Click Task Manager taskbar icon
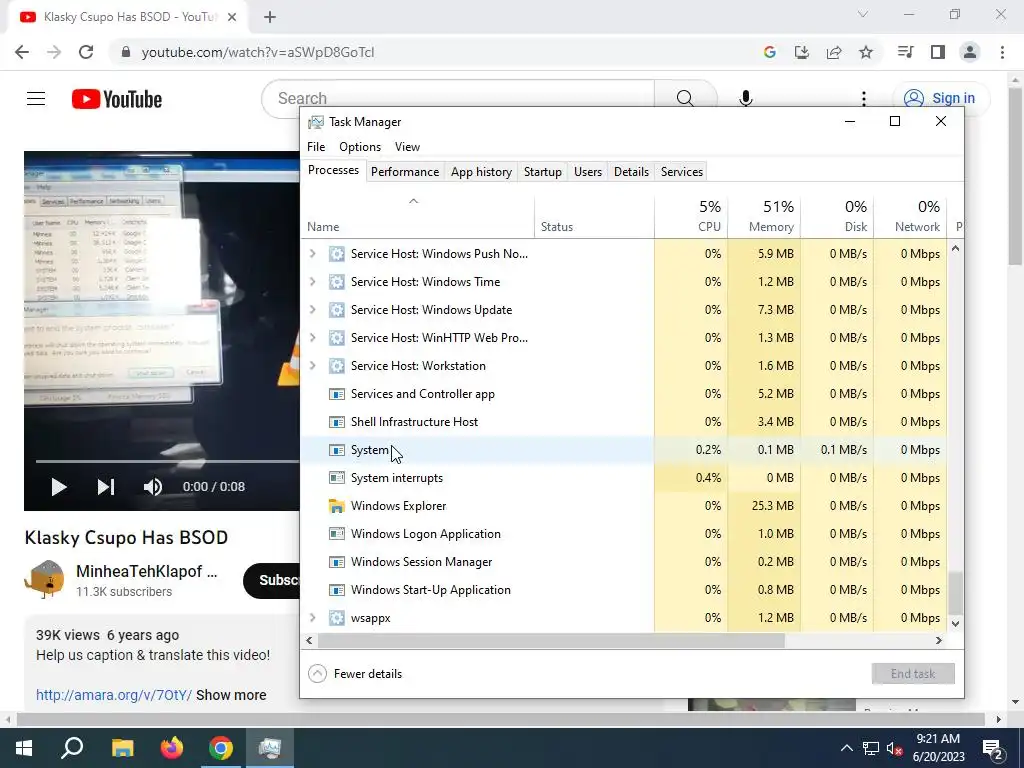Viewport: 1024px width, 768px height. point(270,748)
